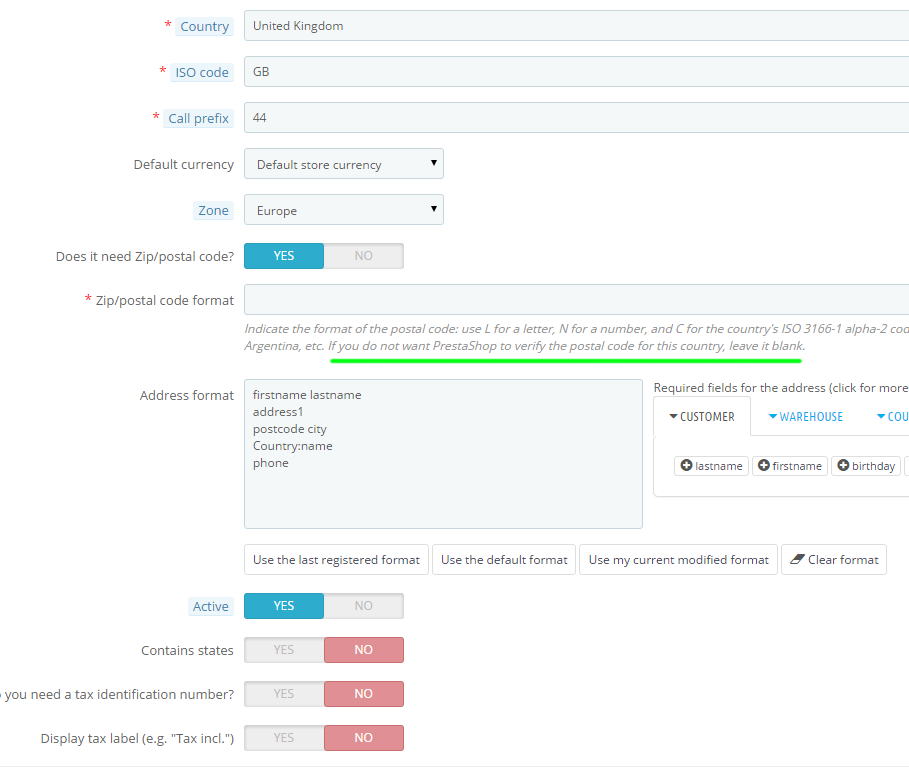Open the WAREHOUSE fields tab
Viewport: 909px width, 767px height.
[x=806, y=417]
